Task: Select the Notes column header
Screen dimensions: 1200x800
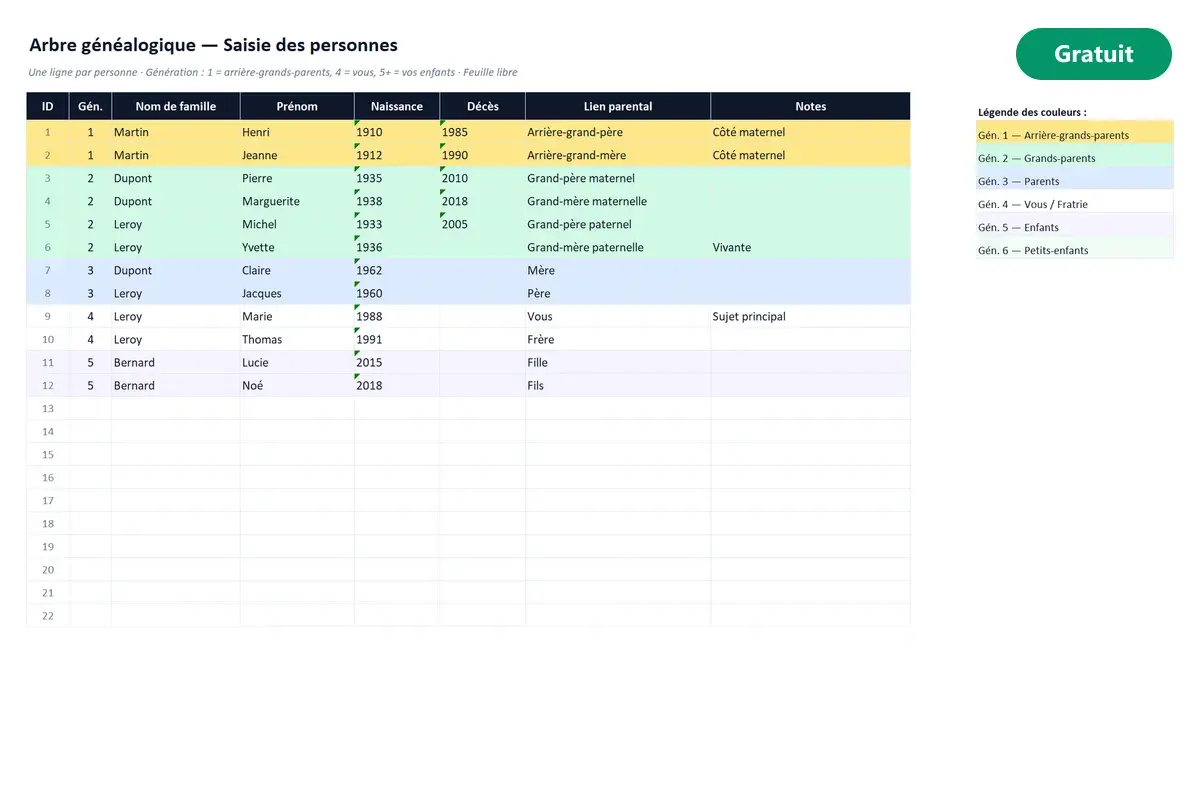Action: (x=811, y=106)
